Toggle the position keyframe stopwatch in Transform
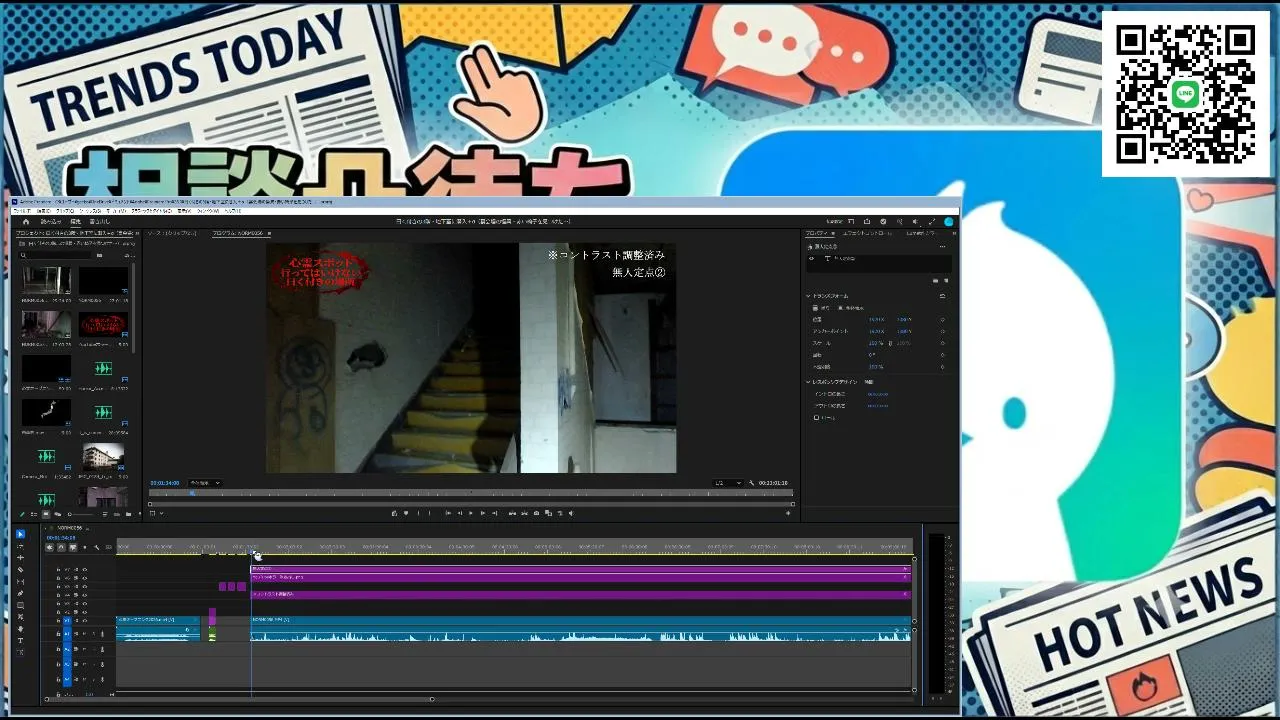The width and height of the screenshot is (1280, 720). [942, 320]
